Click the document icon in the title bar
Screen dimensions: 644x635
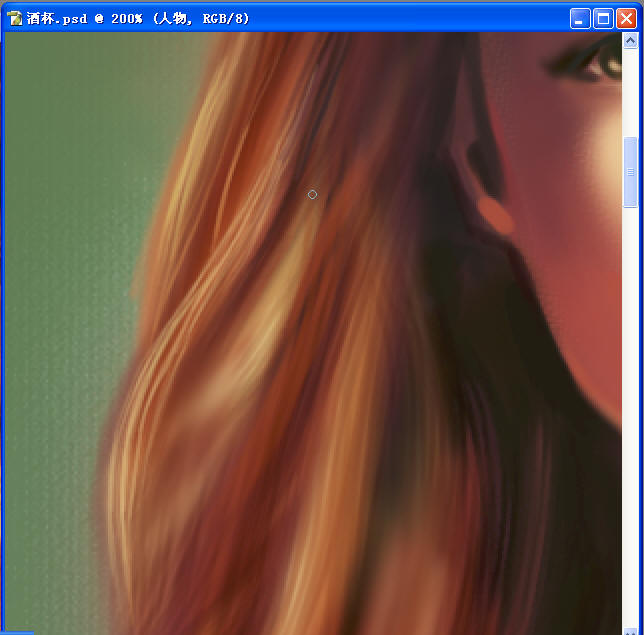click(15, 18)
